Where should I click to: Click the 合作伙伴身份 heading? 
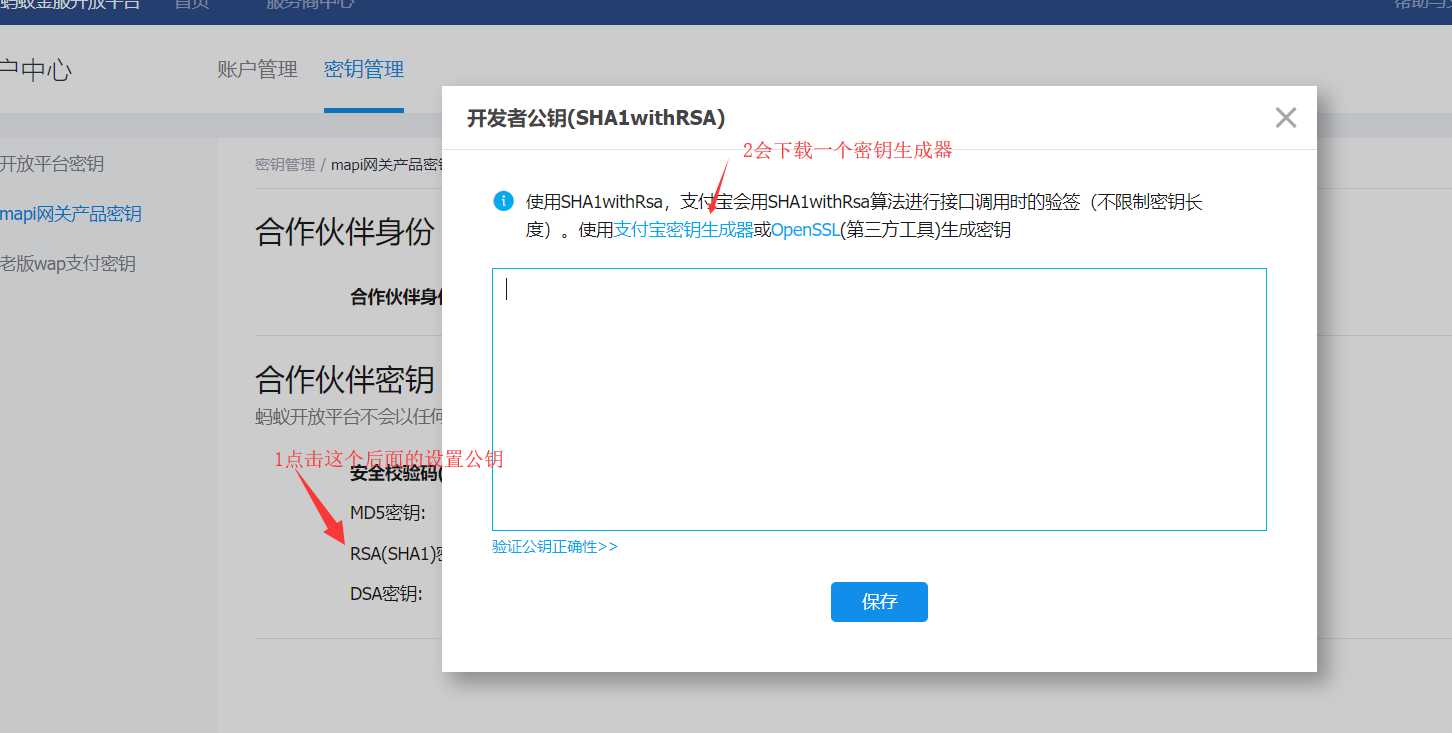(345, 232)
